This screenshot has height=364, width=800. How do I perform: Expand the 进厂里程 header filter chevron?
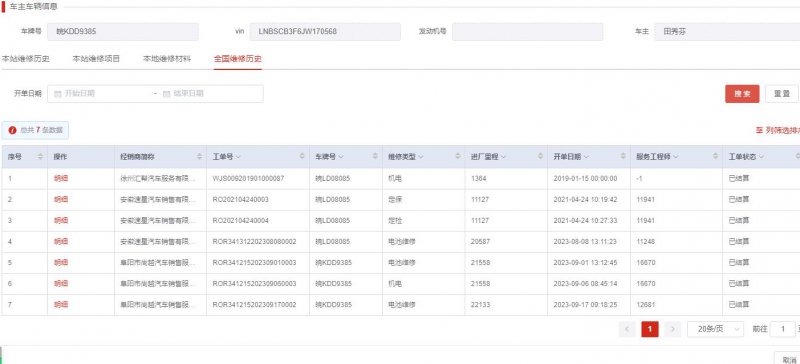coord(504,157)
